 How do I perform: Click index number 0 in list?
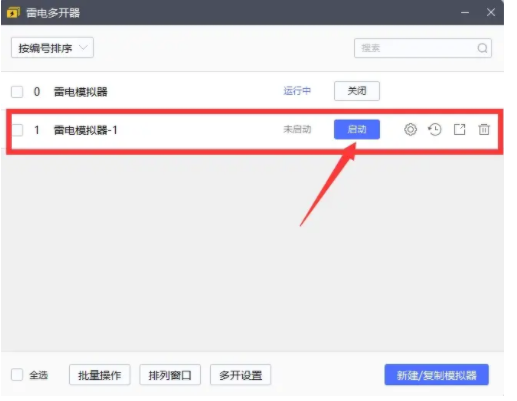point(37,92)
